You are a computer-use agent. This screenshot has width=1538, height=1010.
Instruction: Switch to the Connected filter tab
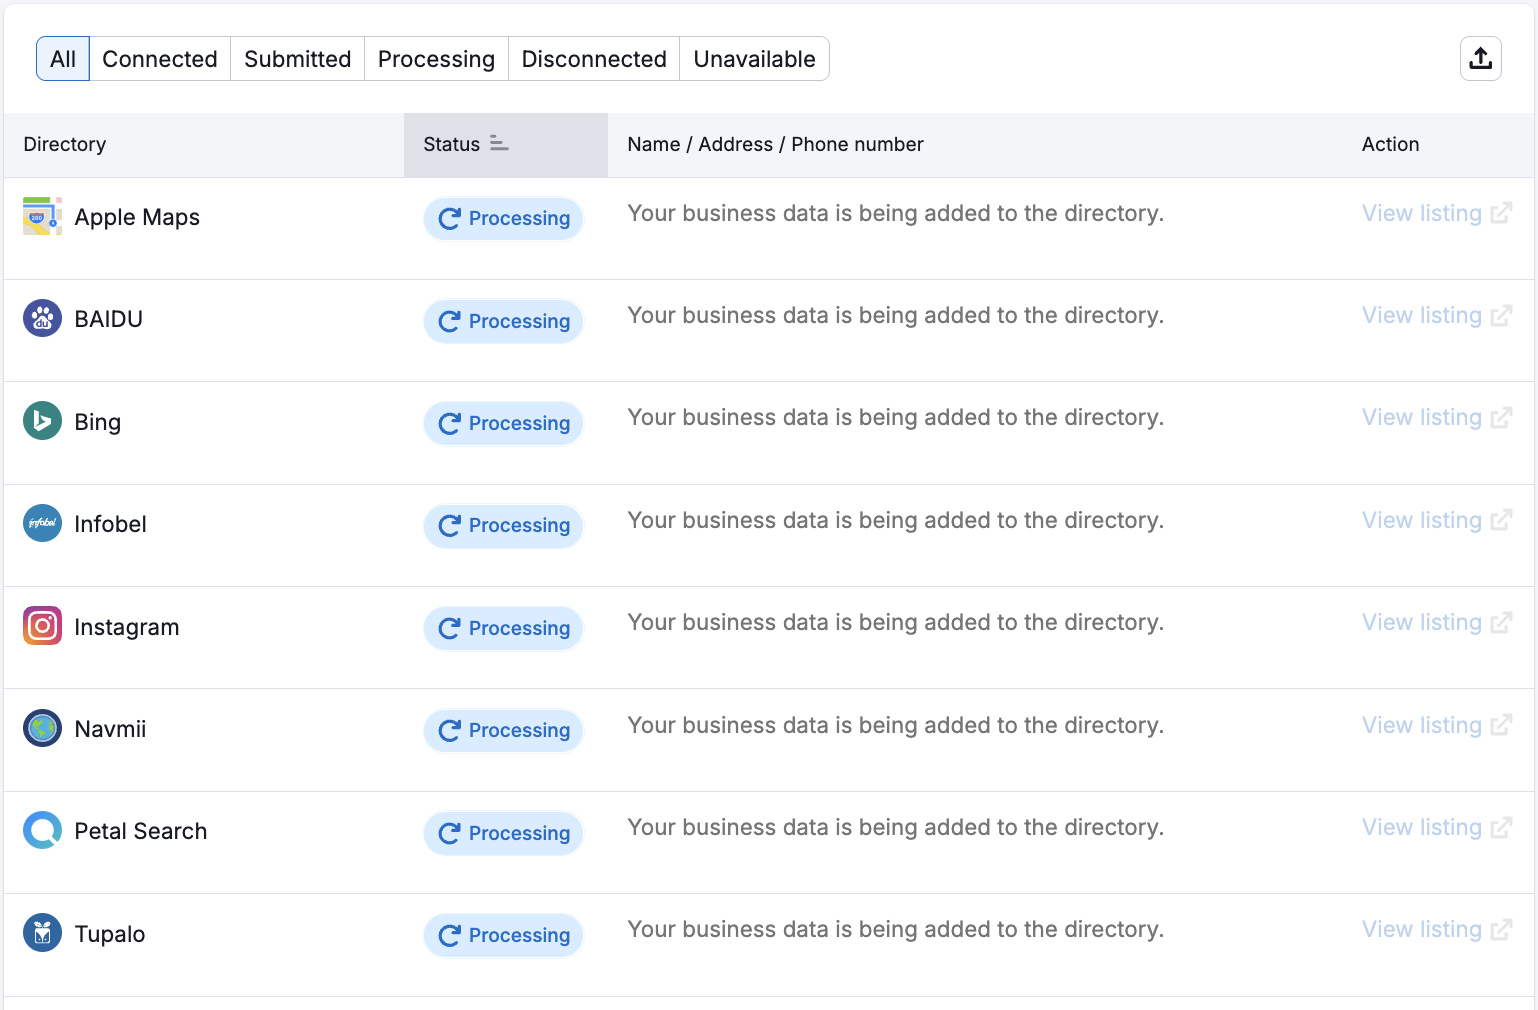click(160, 58)
